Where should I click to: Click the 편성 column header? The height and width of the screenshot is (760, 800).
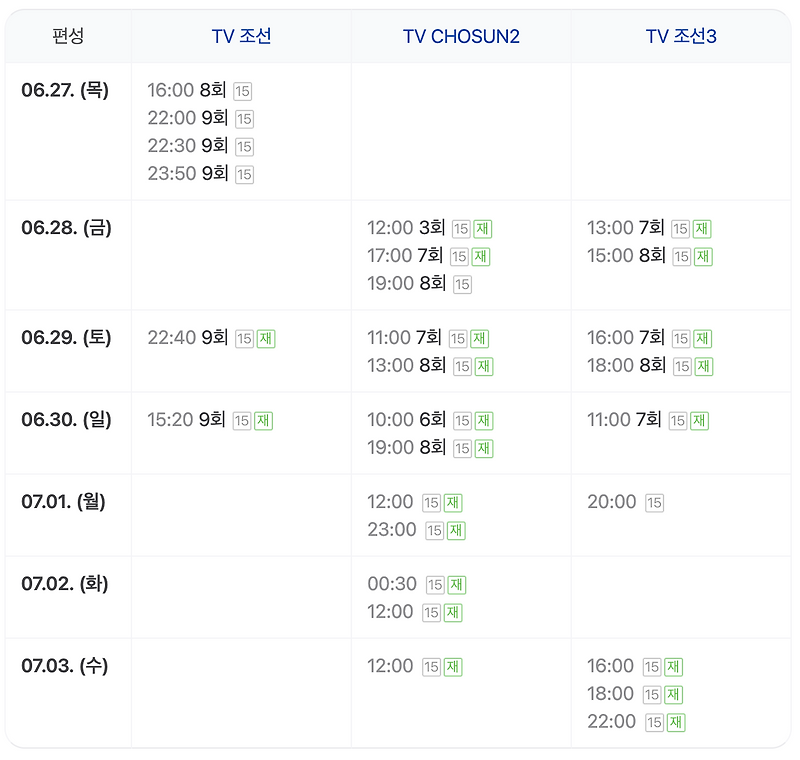click(68, 37)
